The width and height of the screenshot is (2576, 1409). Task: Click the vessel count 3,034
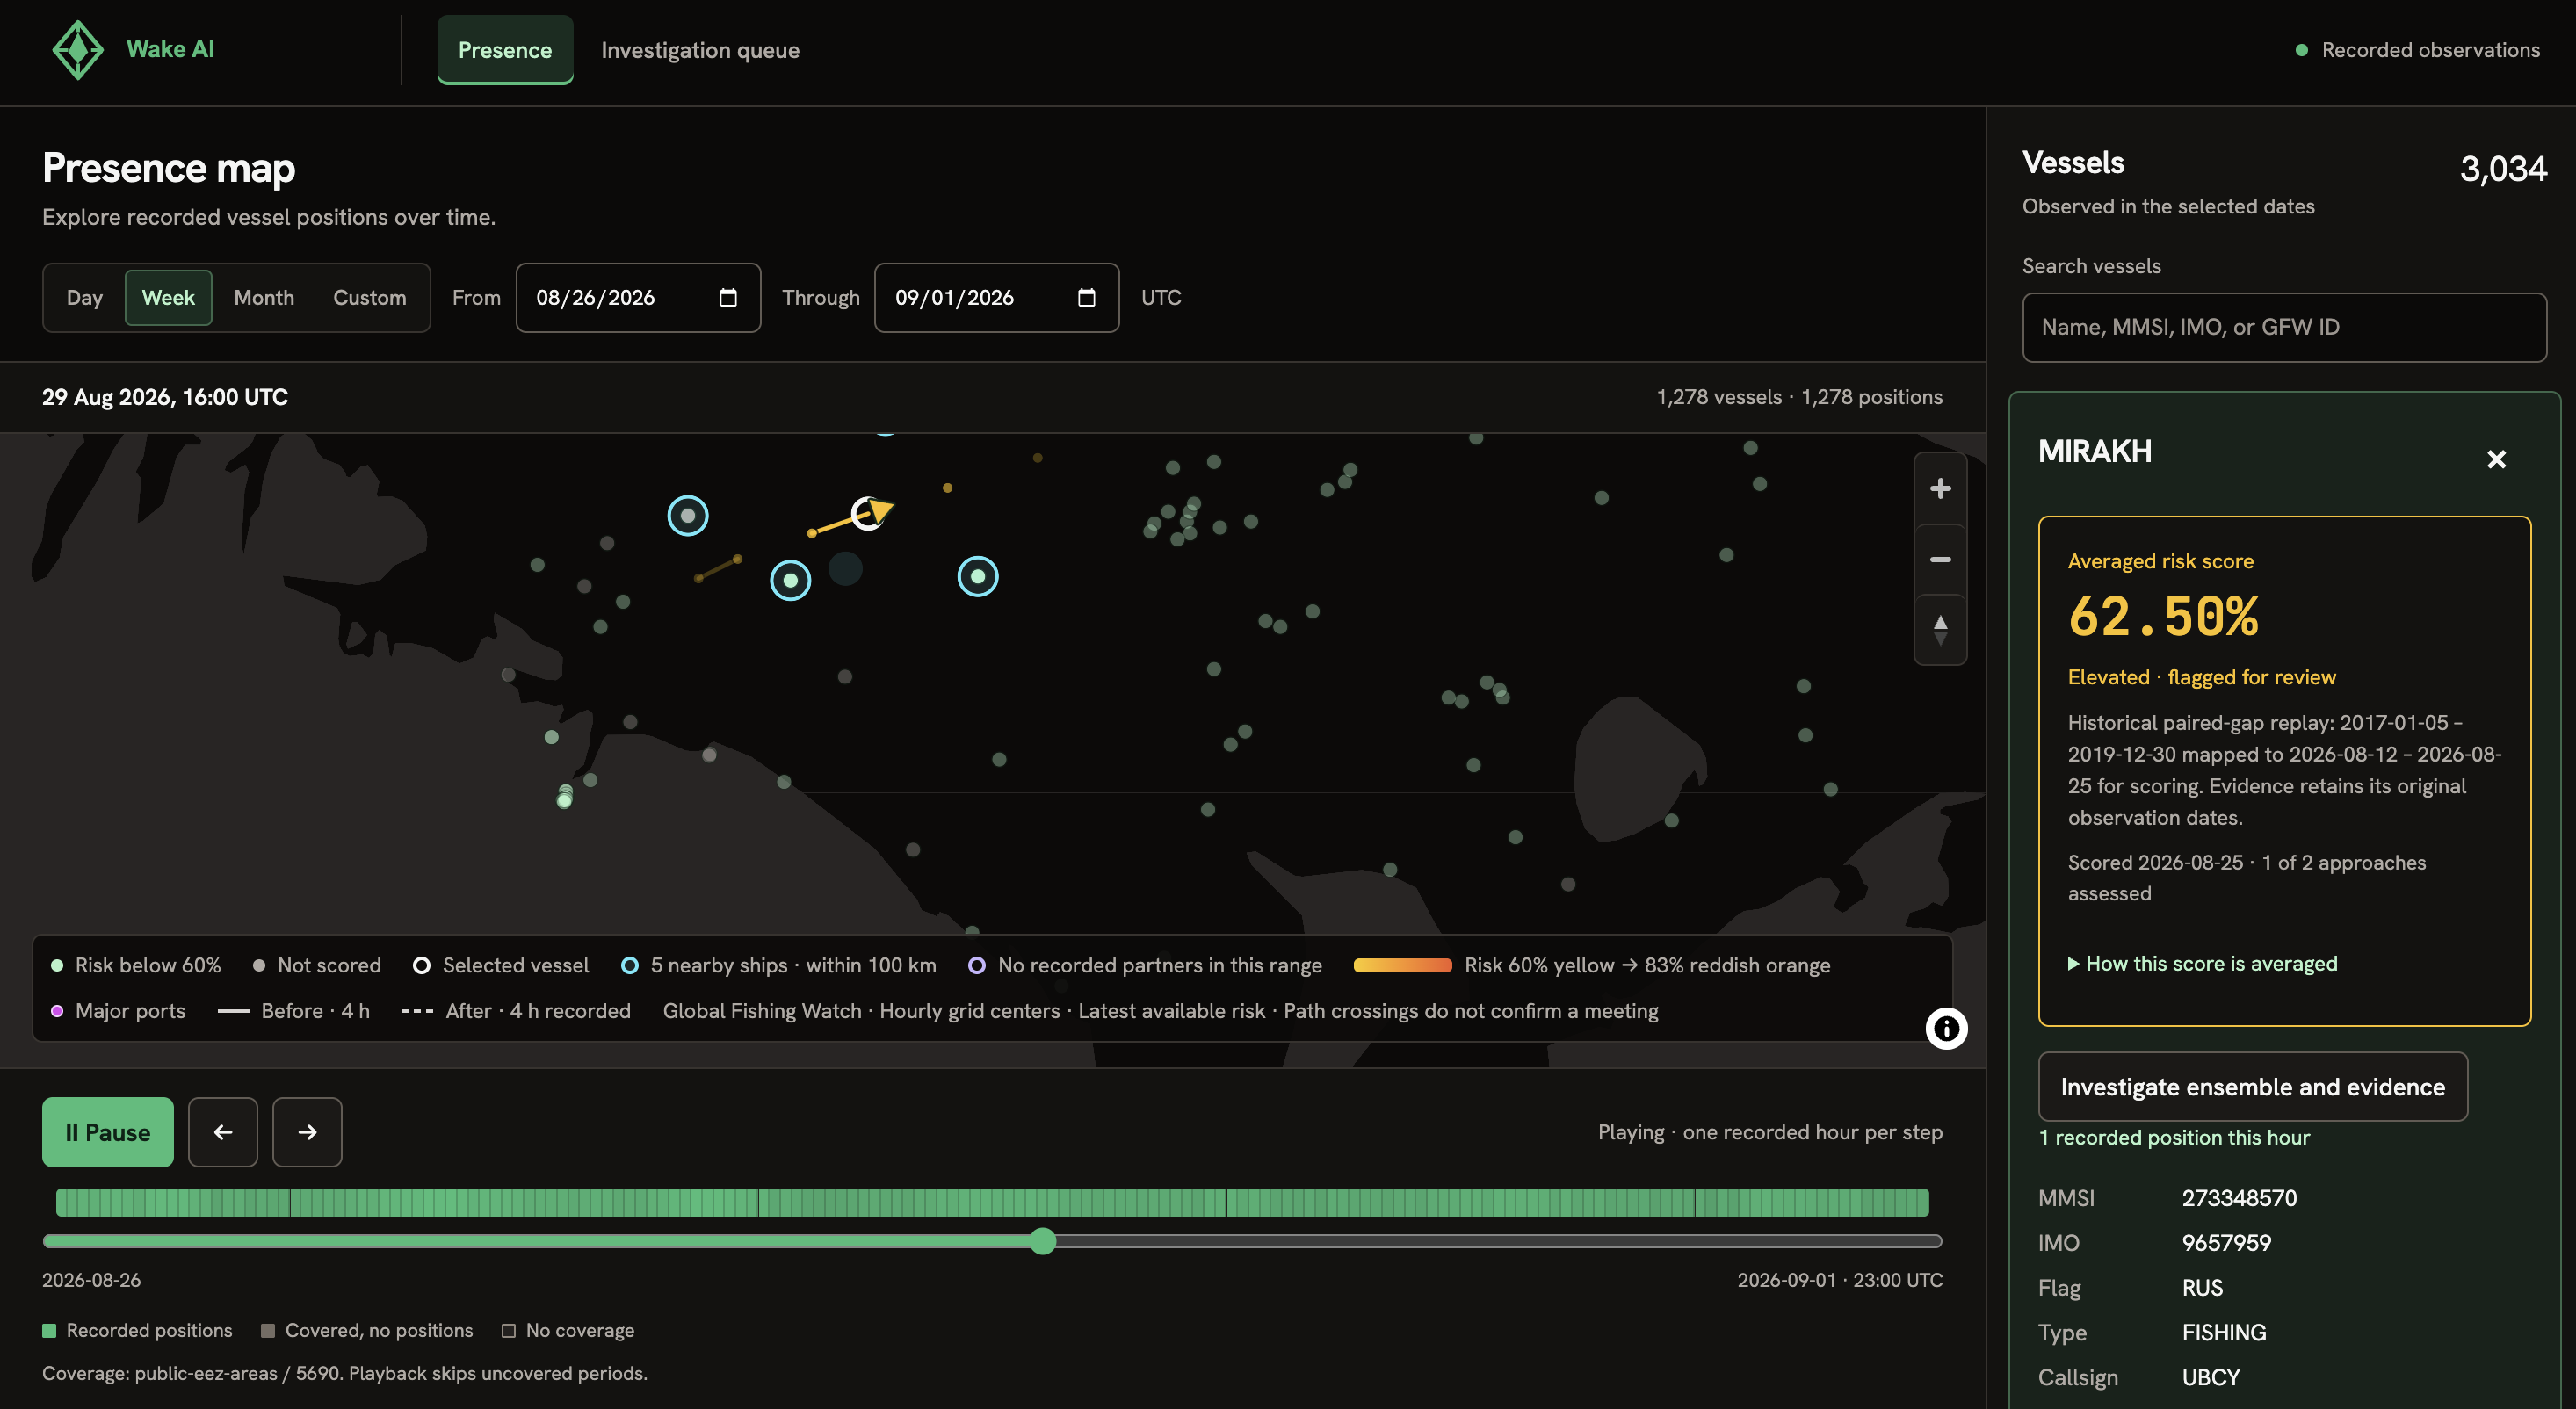2503,168
